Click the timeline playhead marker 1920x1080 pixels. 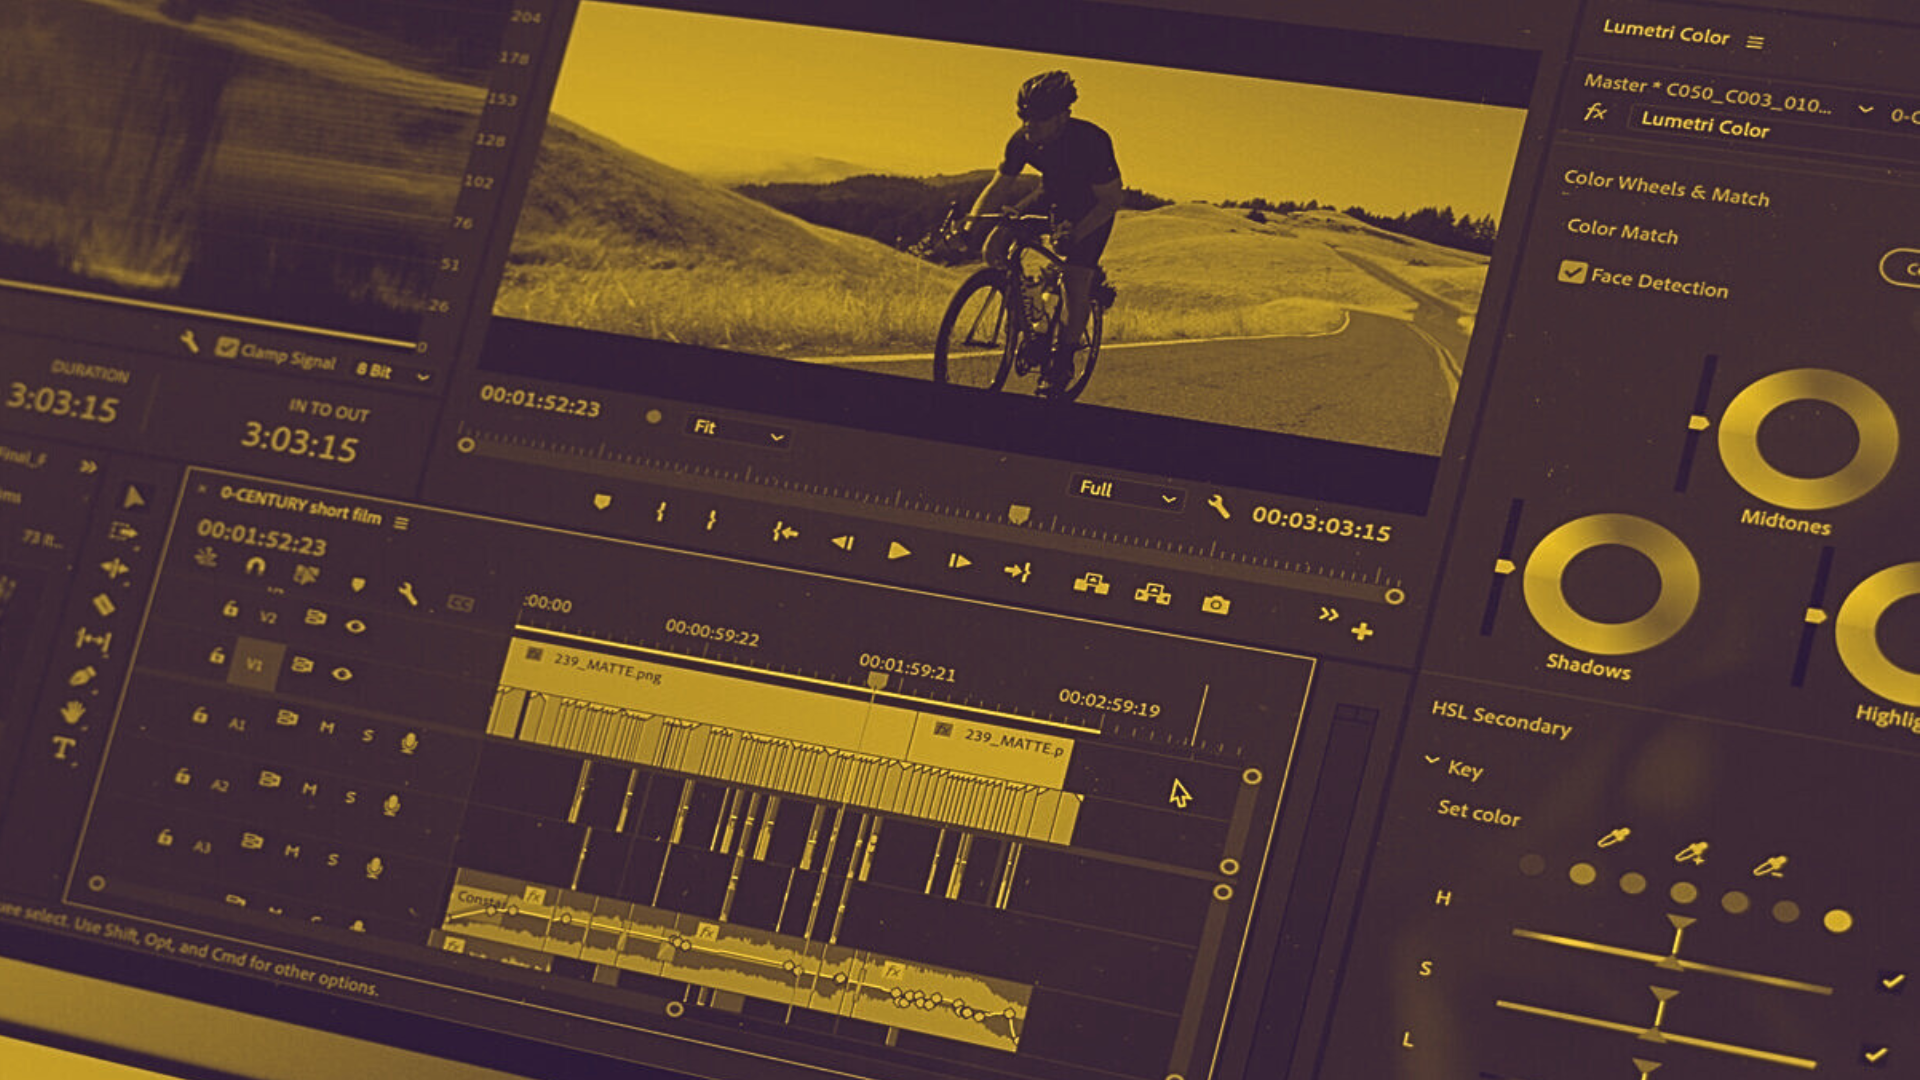[x=876, y=680]
